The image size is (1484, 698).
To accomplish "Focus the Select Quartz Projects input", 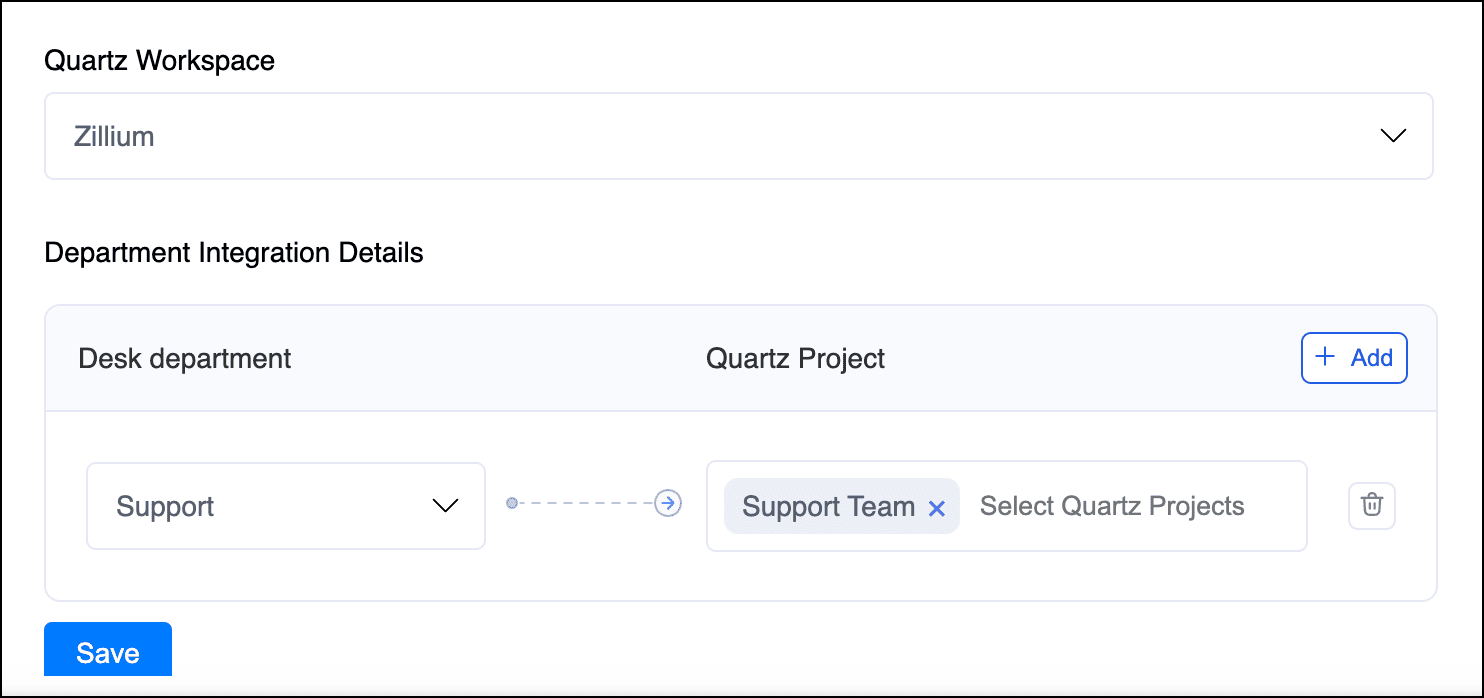I will [1112, 506].
